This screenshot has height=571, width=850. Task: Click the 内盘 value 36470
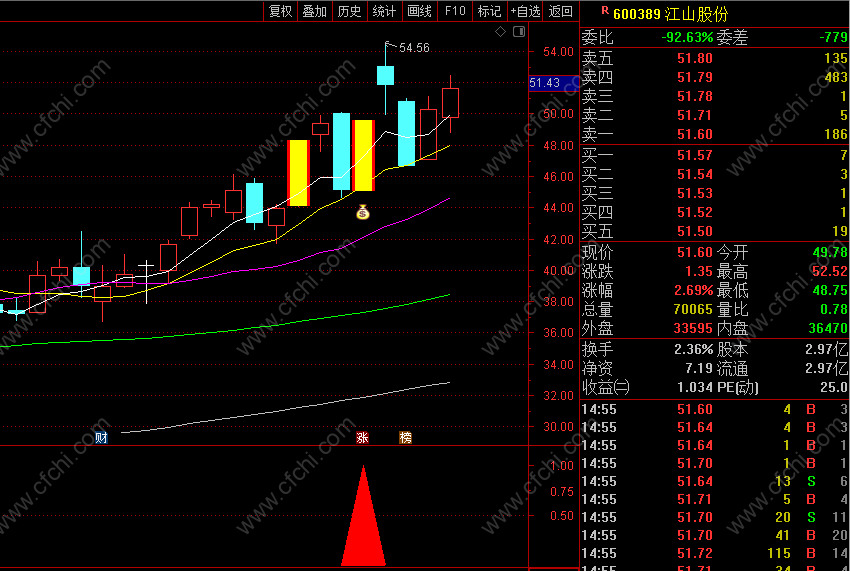pos(828,328)
